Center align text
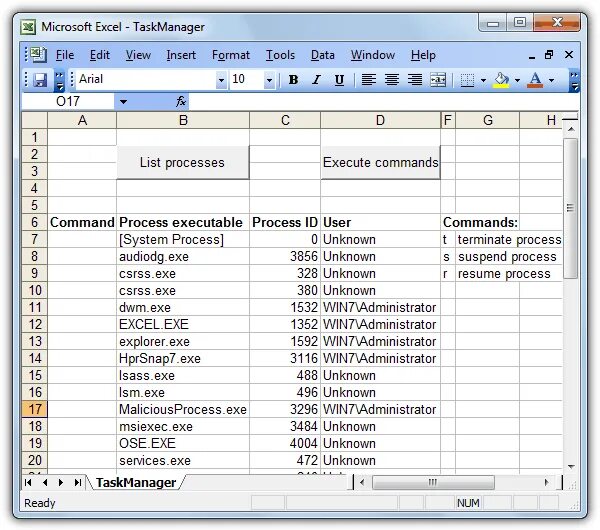This screenshot has width=600, height=530. pos(392,80)
